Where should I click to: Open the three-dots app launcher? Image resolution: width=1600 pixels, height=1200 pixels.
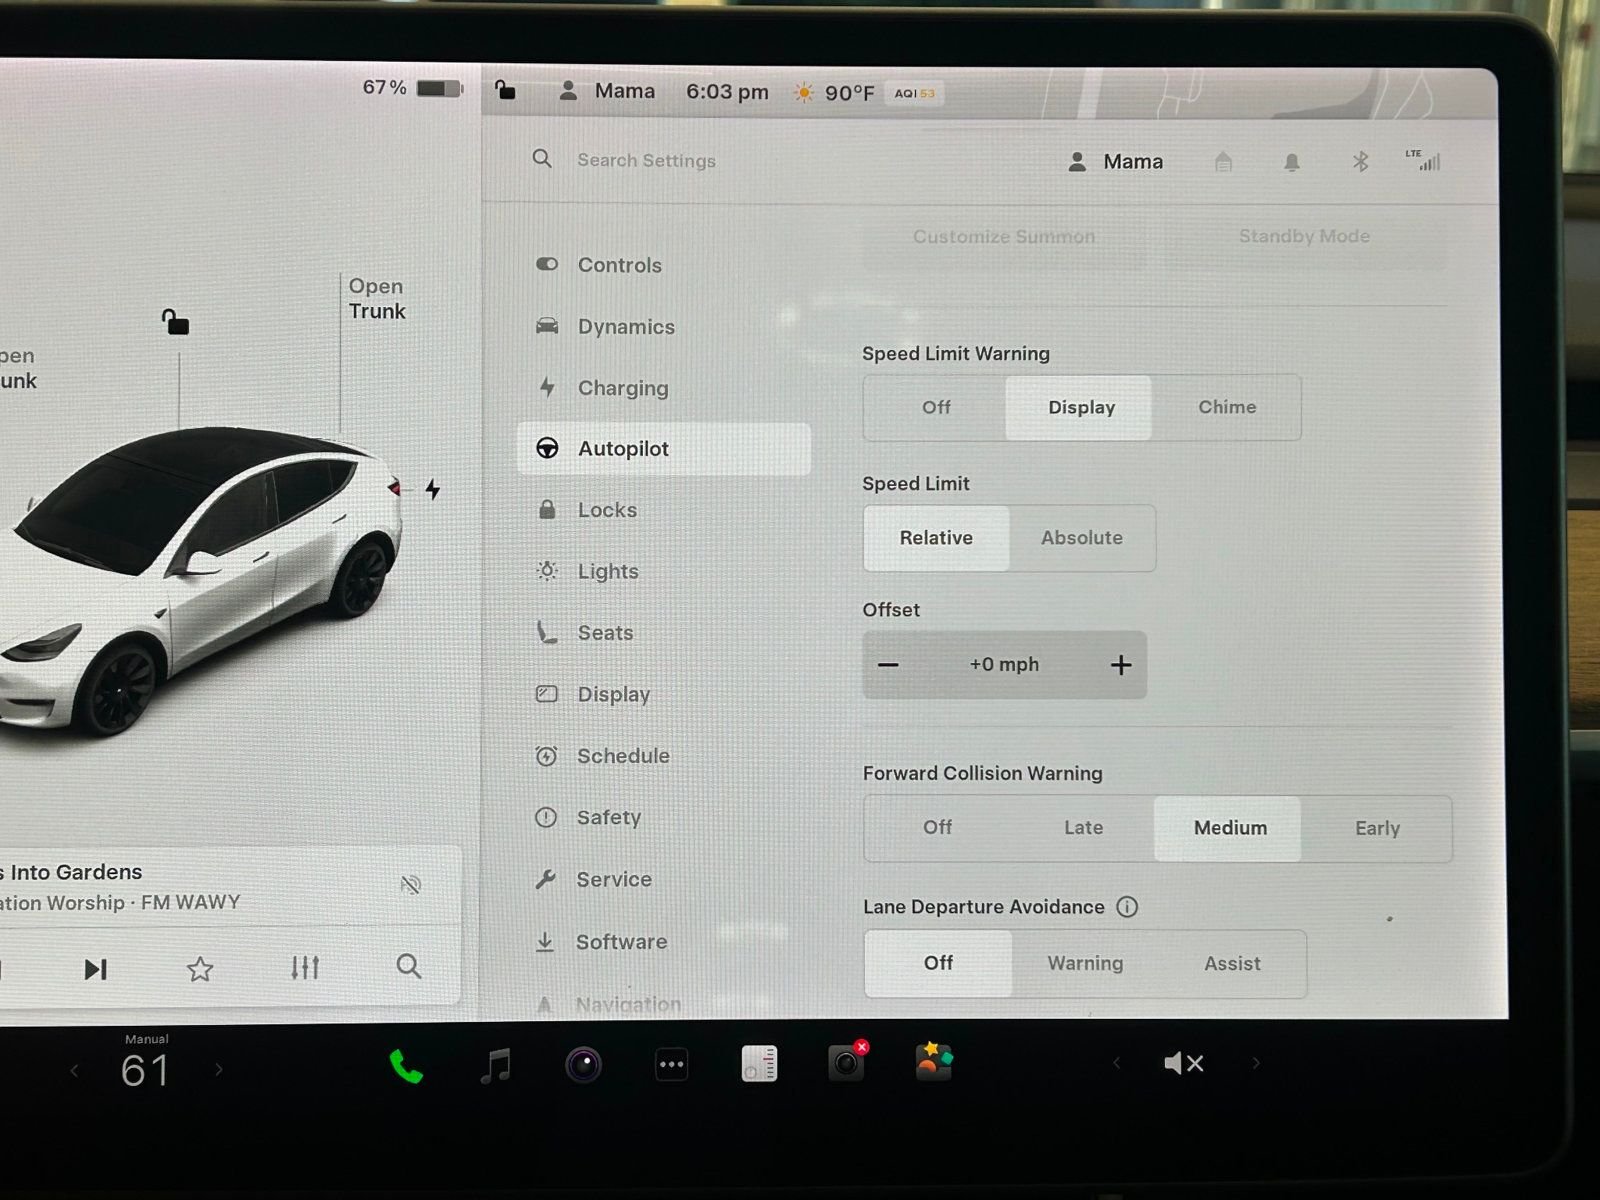671,1065
